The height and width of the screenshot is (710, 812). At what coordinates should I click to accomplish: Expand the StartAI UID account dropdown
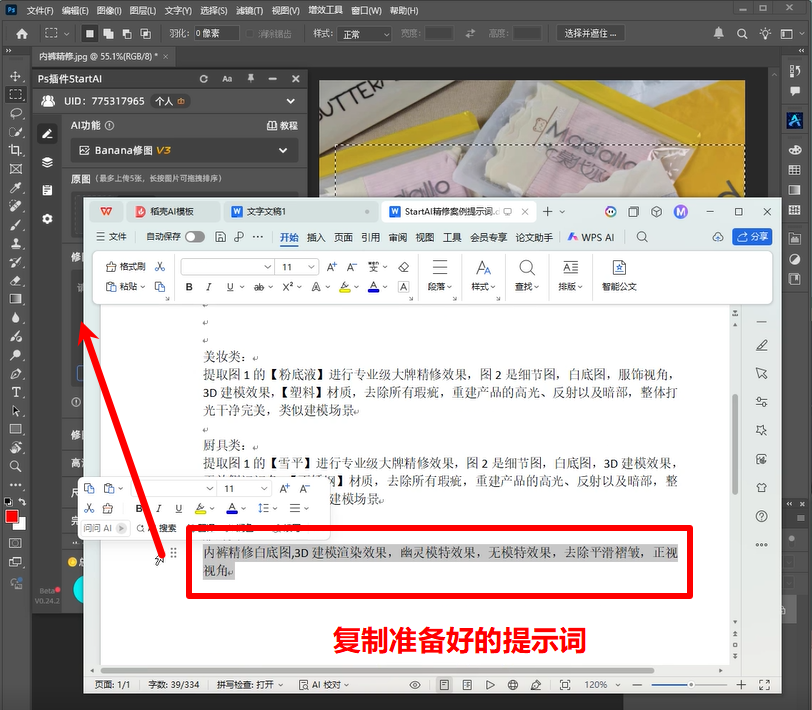coord(291,101)
